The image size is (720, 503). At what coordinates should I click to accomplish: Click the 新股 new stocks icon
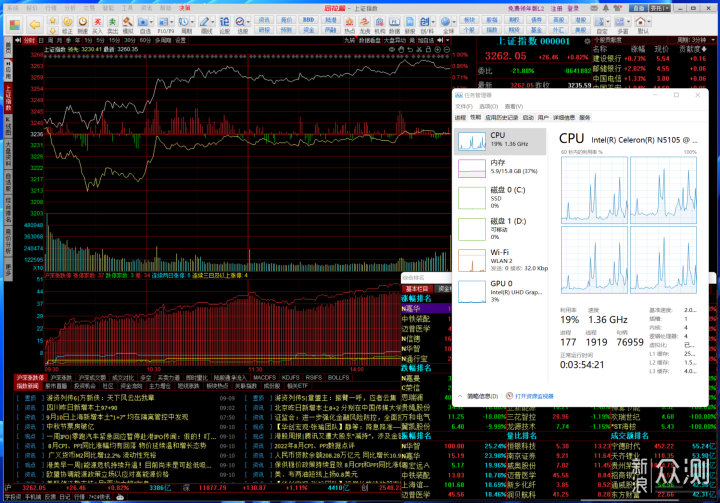(410, 22)
